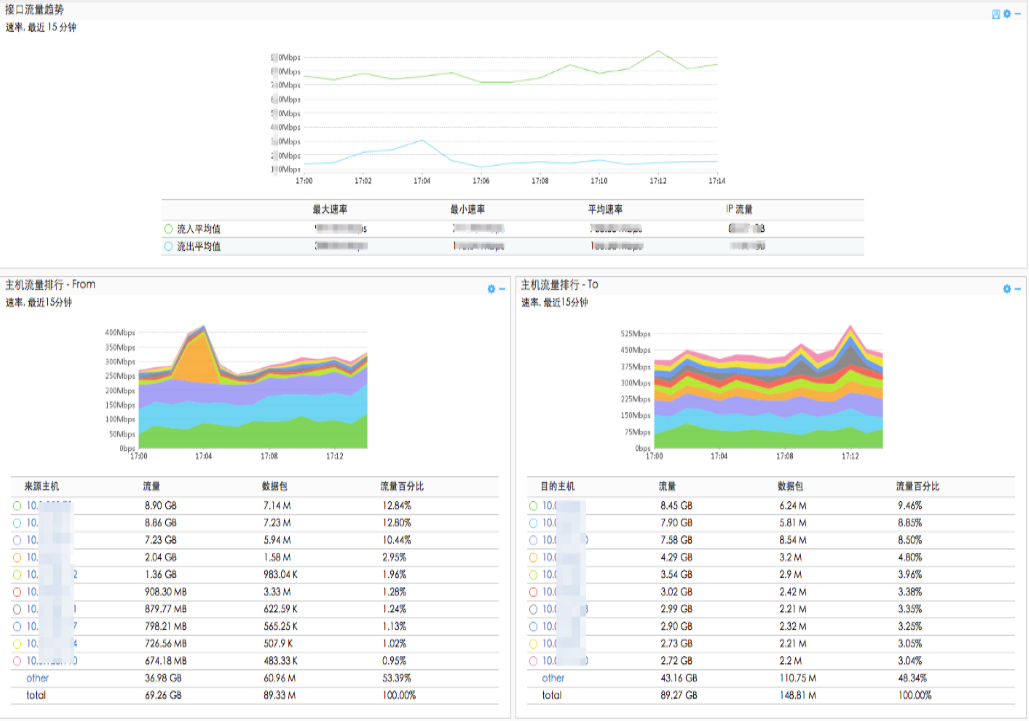The image size is (1029, 721).
Task: Open destination host link in 7.58 GB row
Action: pyautogui.click(x=565, y=540)
